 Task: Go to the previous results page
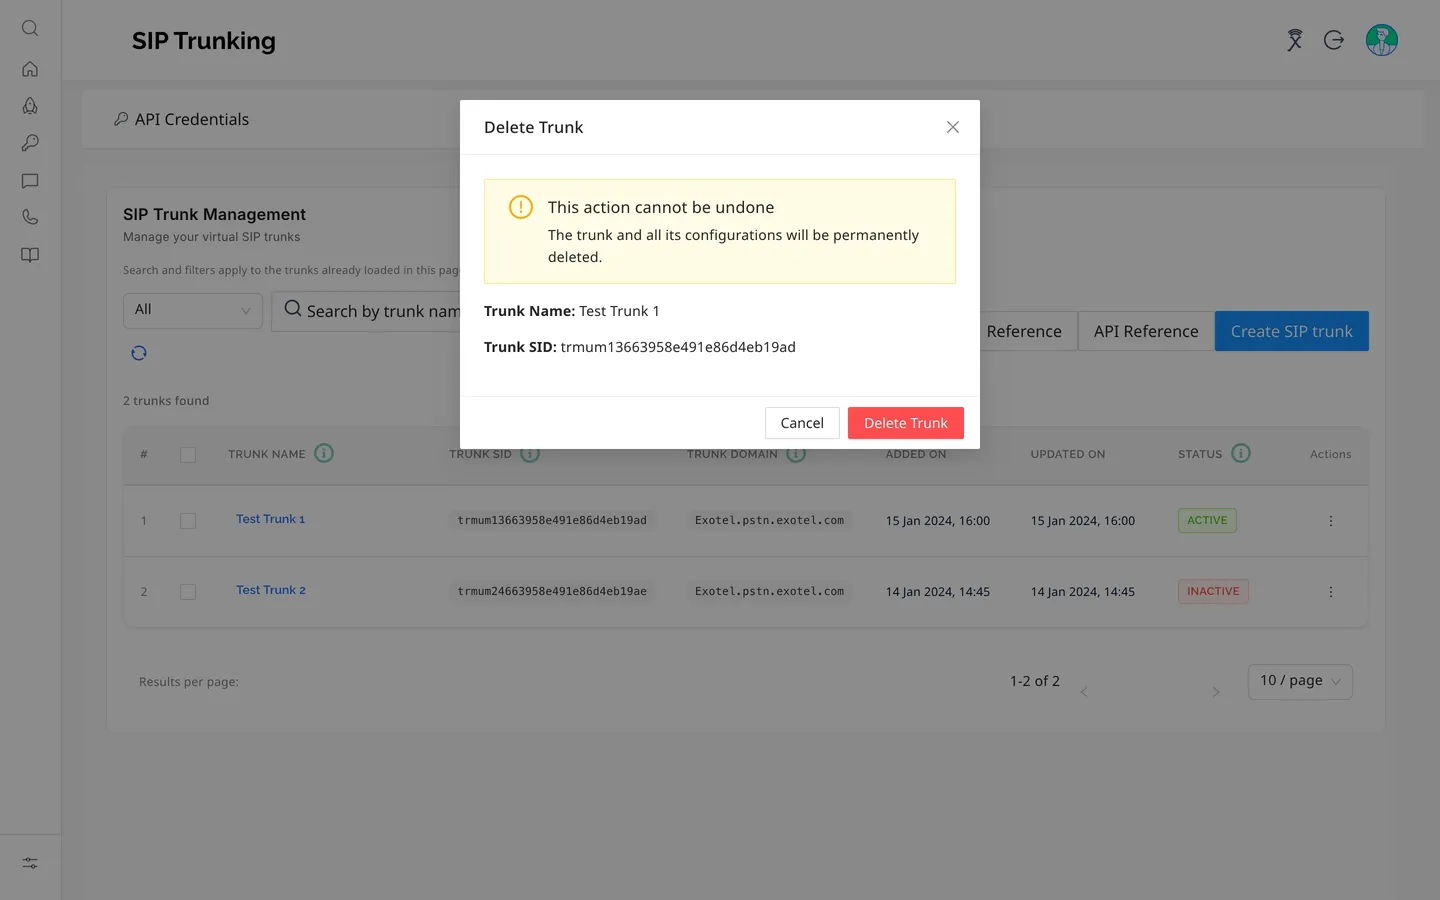(1084, 692)
